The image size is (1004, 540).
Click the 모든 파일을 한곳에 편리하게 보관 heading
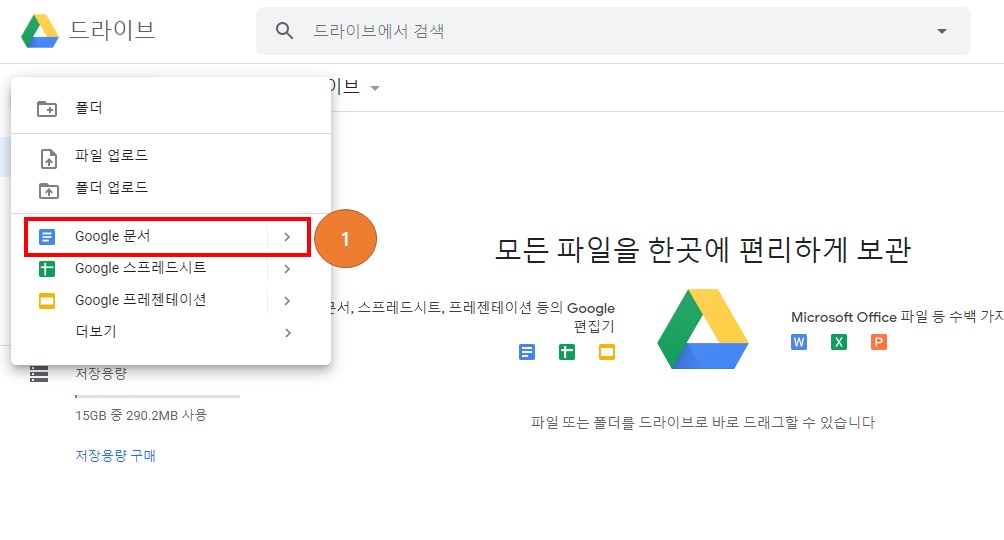pyautogui.click(x=703, y=250)
